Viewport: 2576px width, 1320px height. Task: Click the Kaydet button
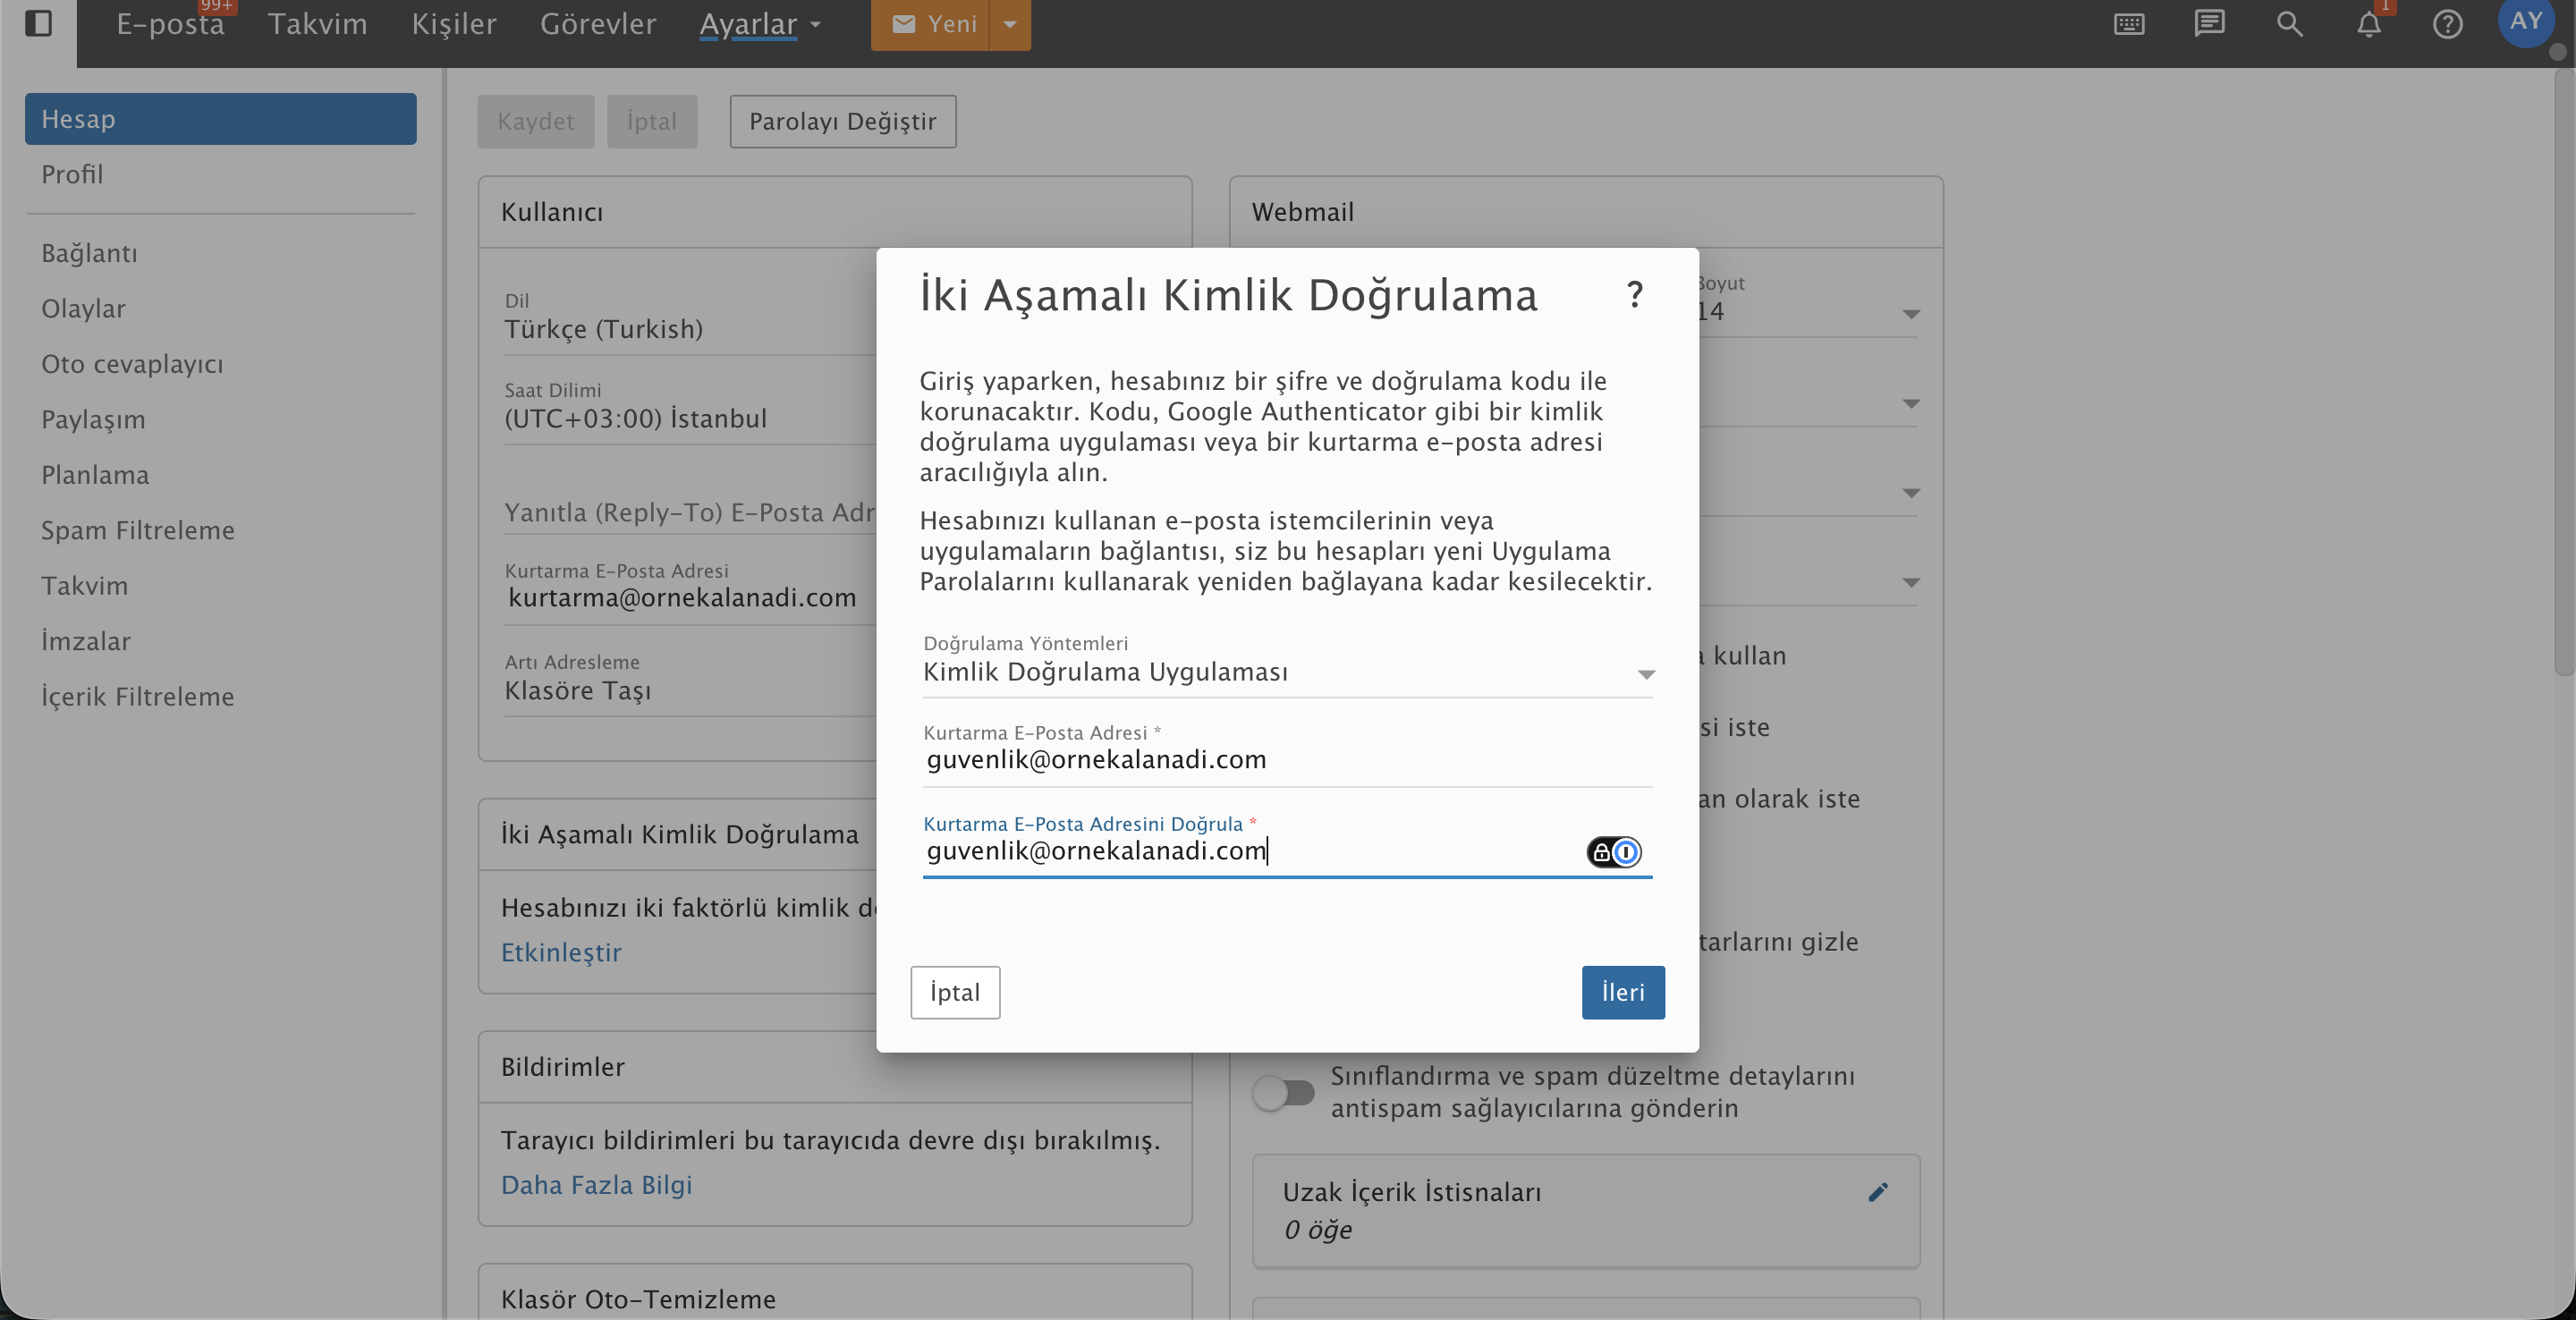pos(535,121)
